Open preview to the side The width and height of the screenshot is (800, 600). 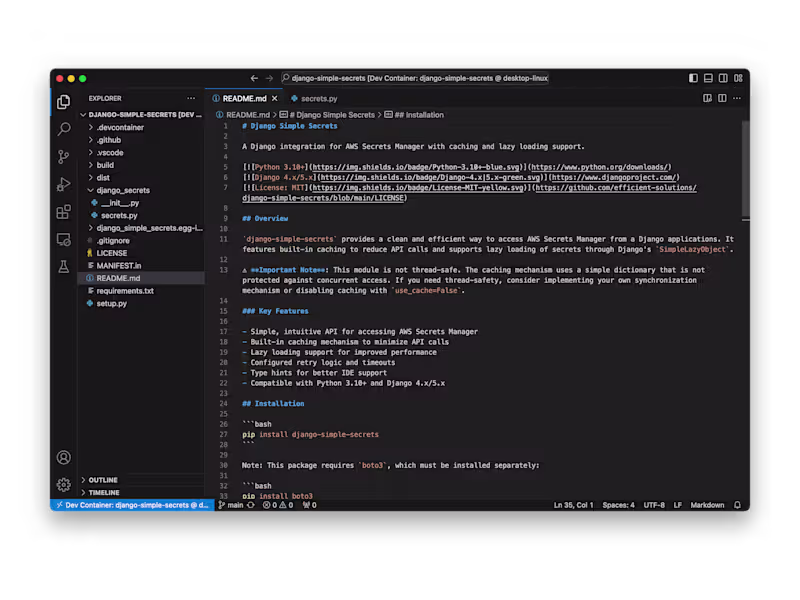(707, 98)
